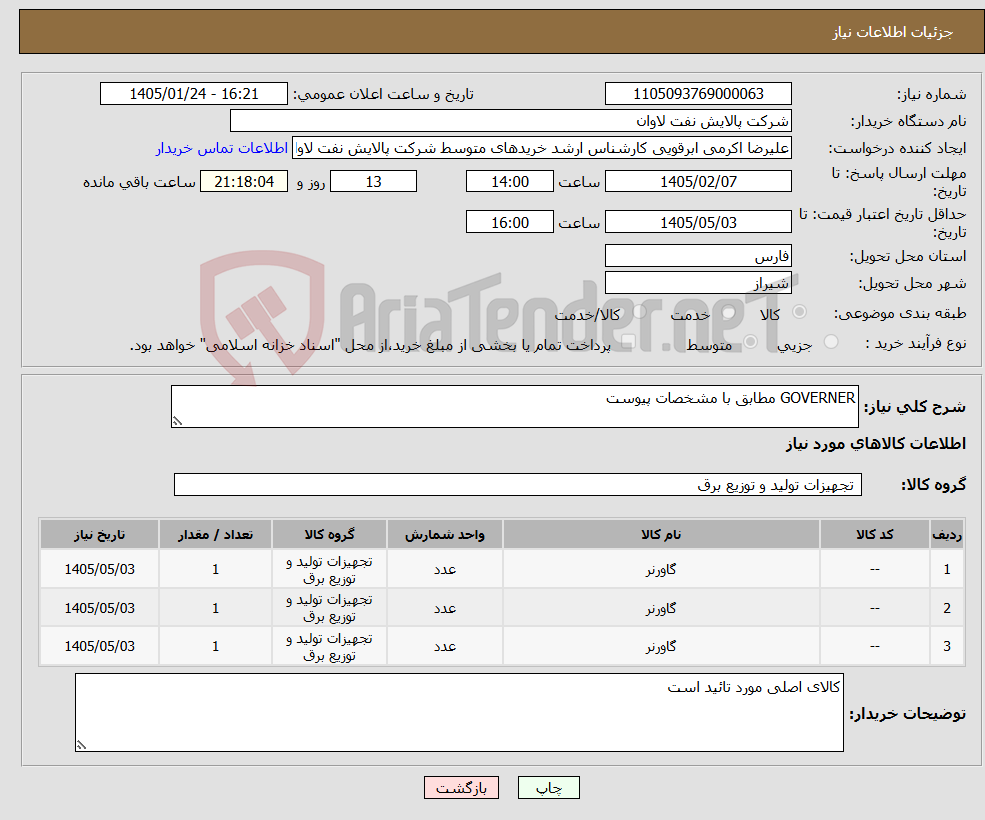
Task: Click the unit عدد in row 2
Action: pyautogui.click(x=445, y=608)
